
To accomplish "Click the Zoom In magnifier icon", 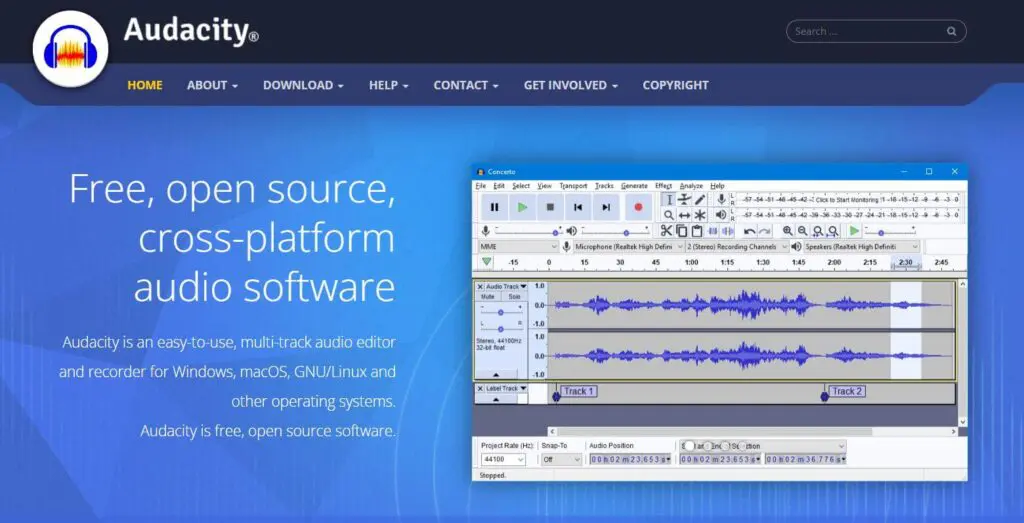I will tap(788, 230).
